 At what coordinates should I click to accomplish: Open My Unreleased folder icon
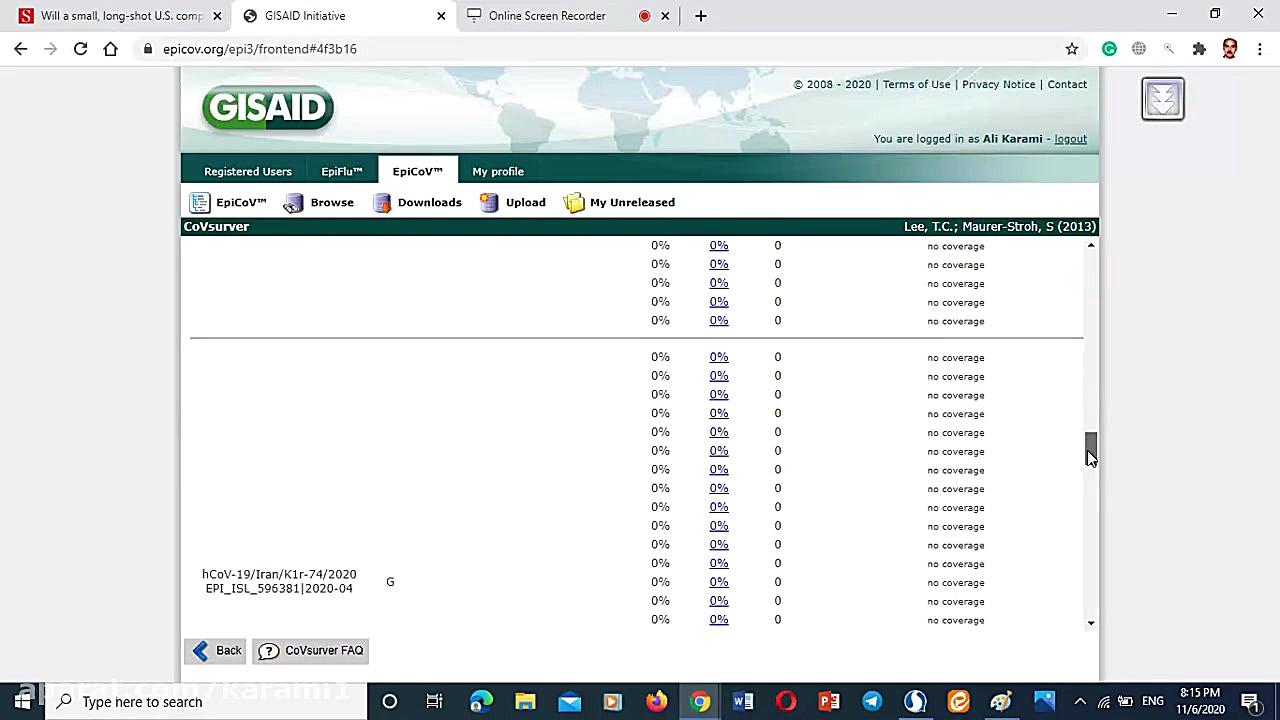pyautogui.click(x=574, y=203)
